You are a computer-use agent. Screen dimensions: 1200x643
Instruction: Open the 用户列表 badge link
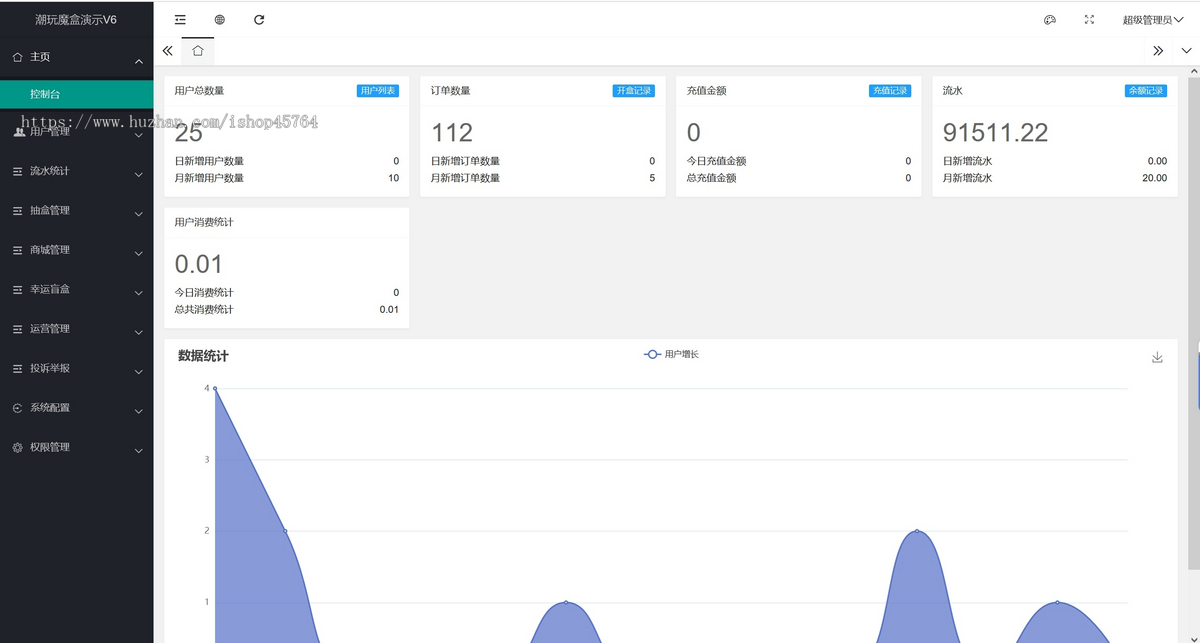pos(378,90)
